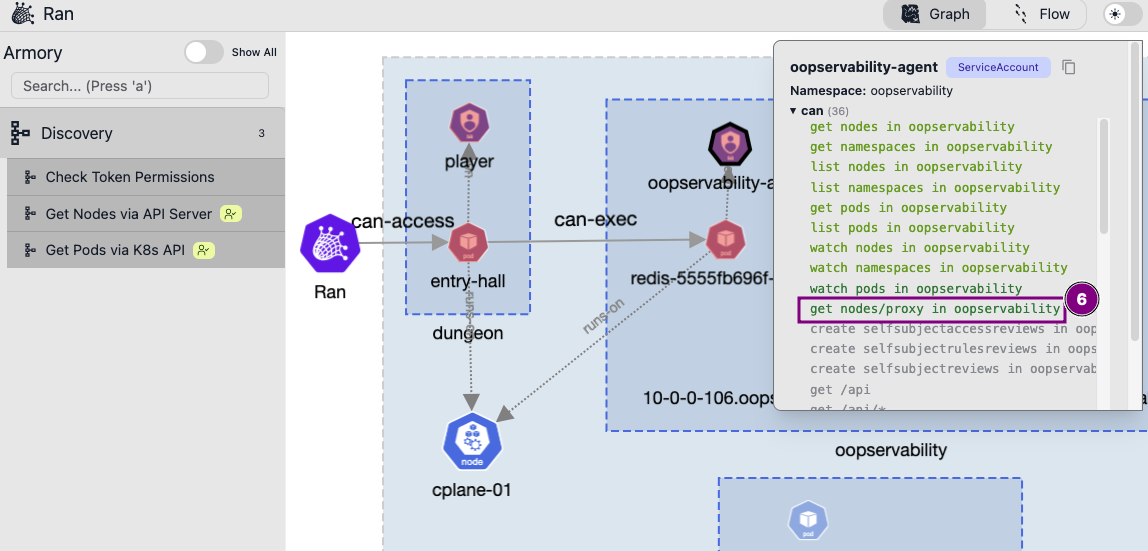Click the dungeon namespace label
The width and height of the screenshot is (1148, 551).
click(468, 333)
